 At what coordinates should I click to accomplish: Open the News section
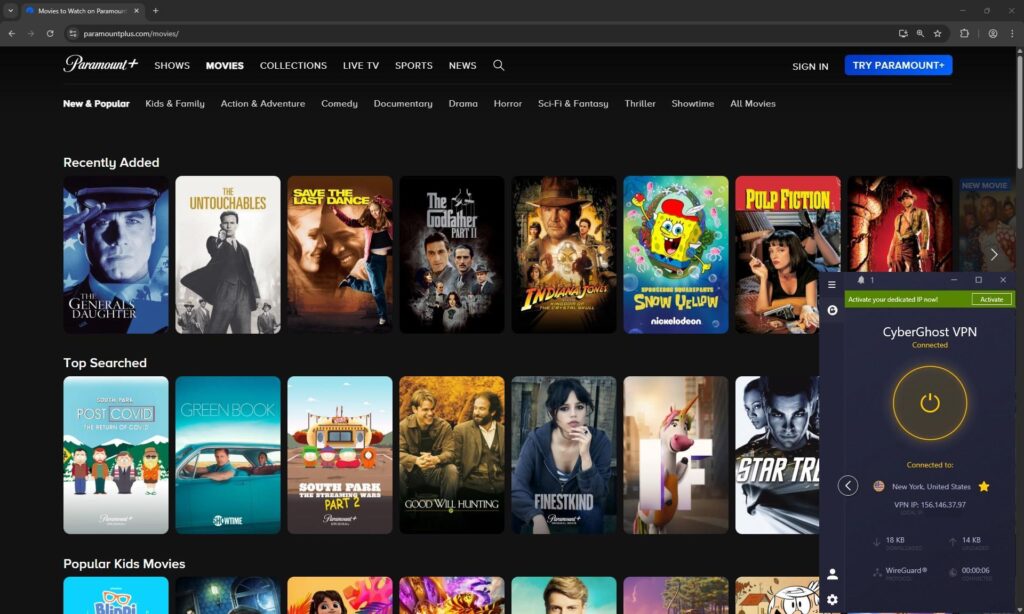pyautogui.click(x=462, y=65)
